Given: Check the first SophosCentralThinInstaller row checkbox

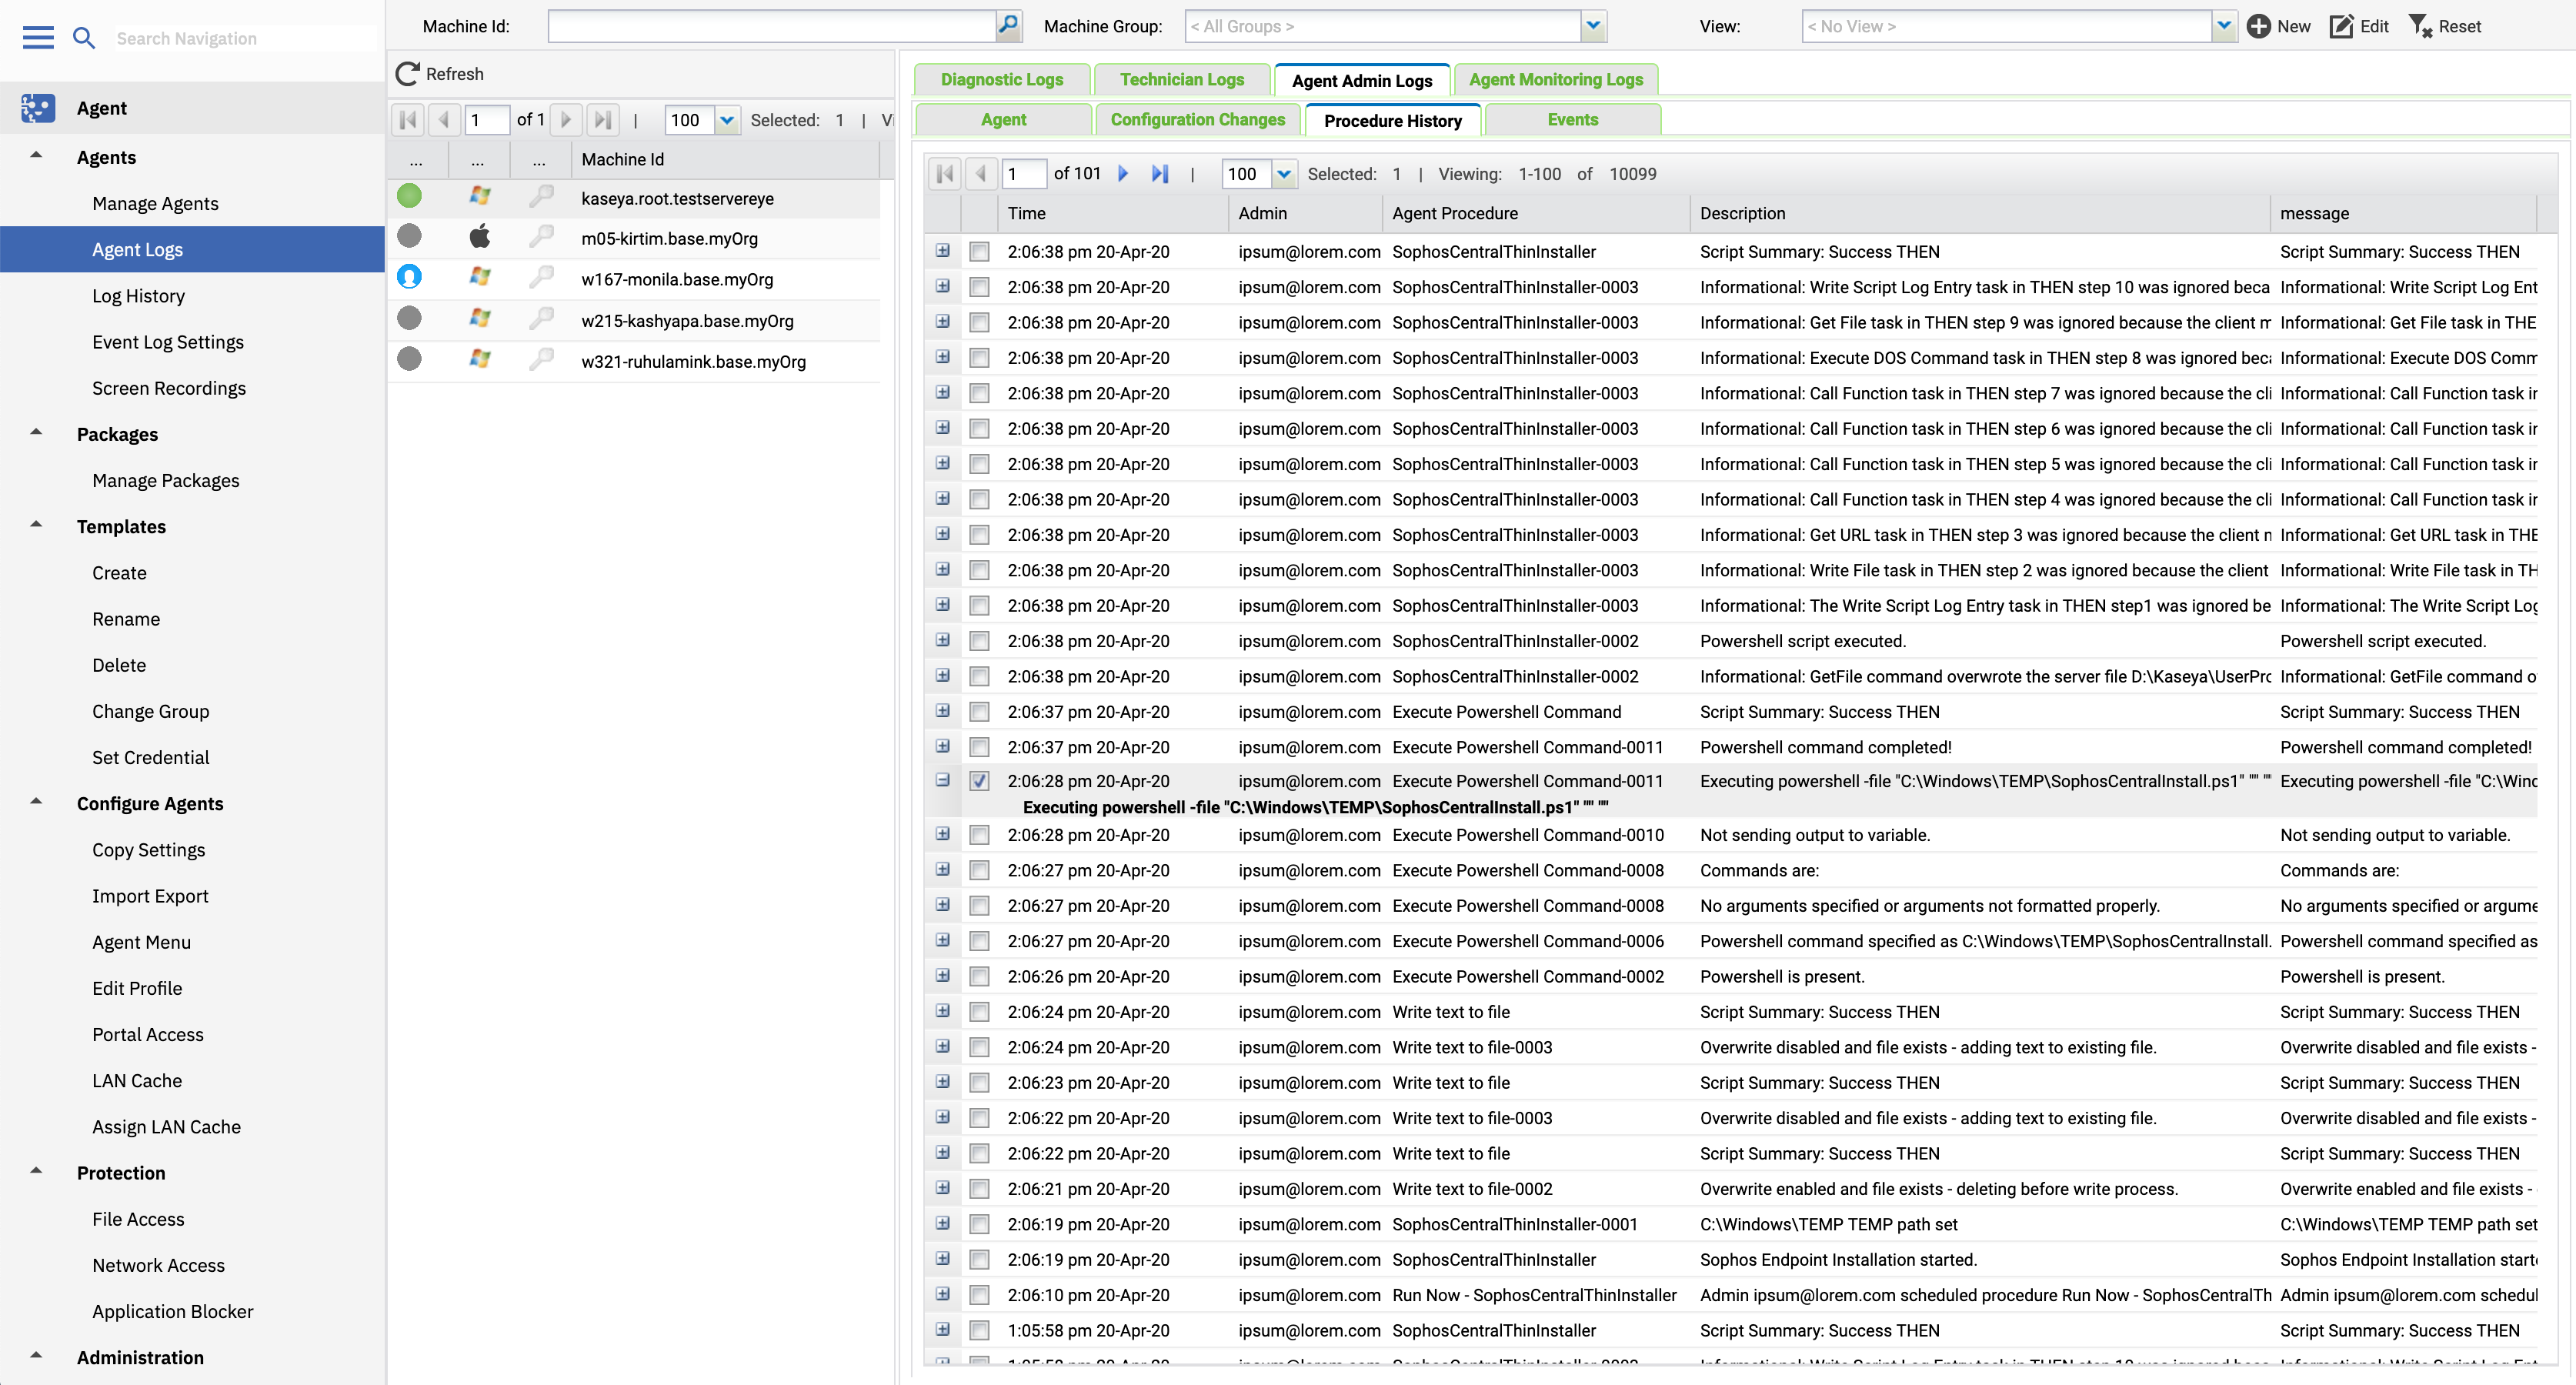Looking at the screenshot, I should pyautogui.click(x=979, y=252).
